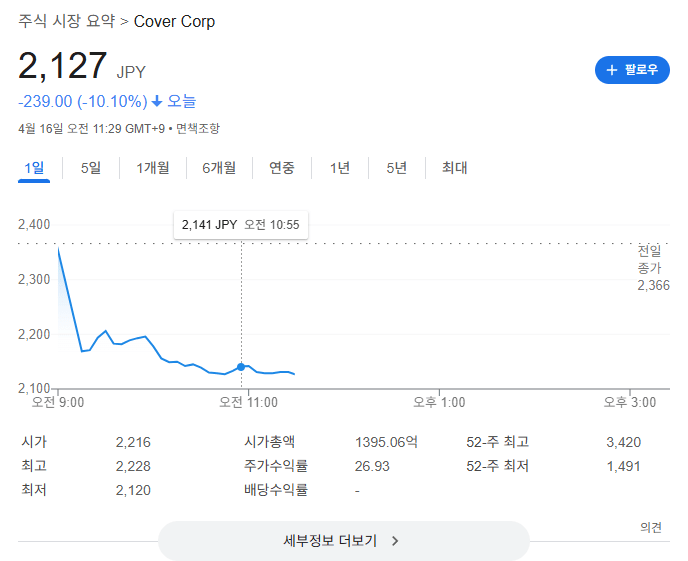Switch chart to the 1년 tab
The width and height of the screenshot is (688, 561).
[340, 168]
